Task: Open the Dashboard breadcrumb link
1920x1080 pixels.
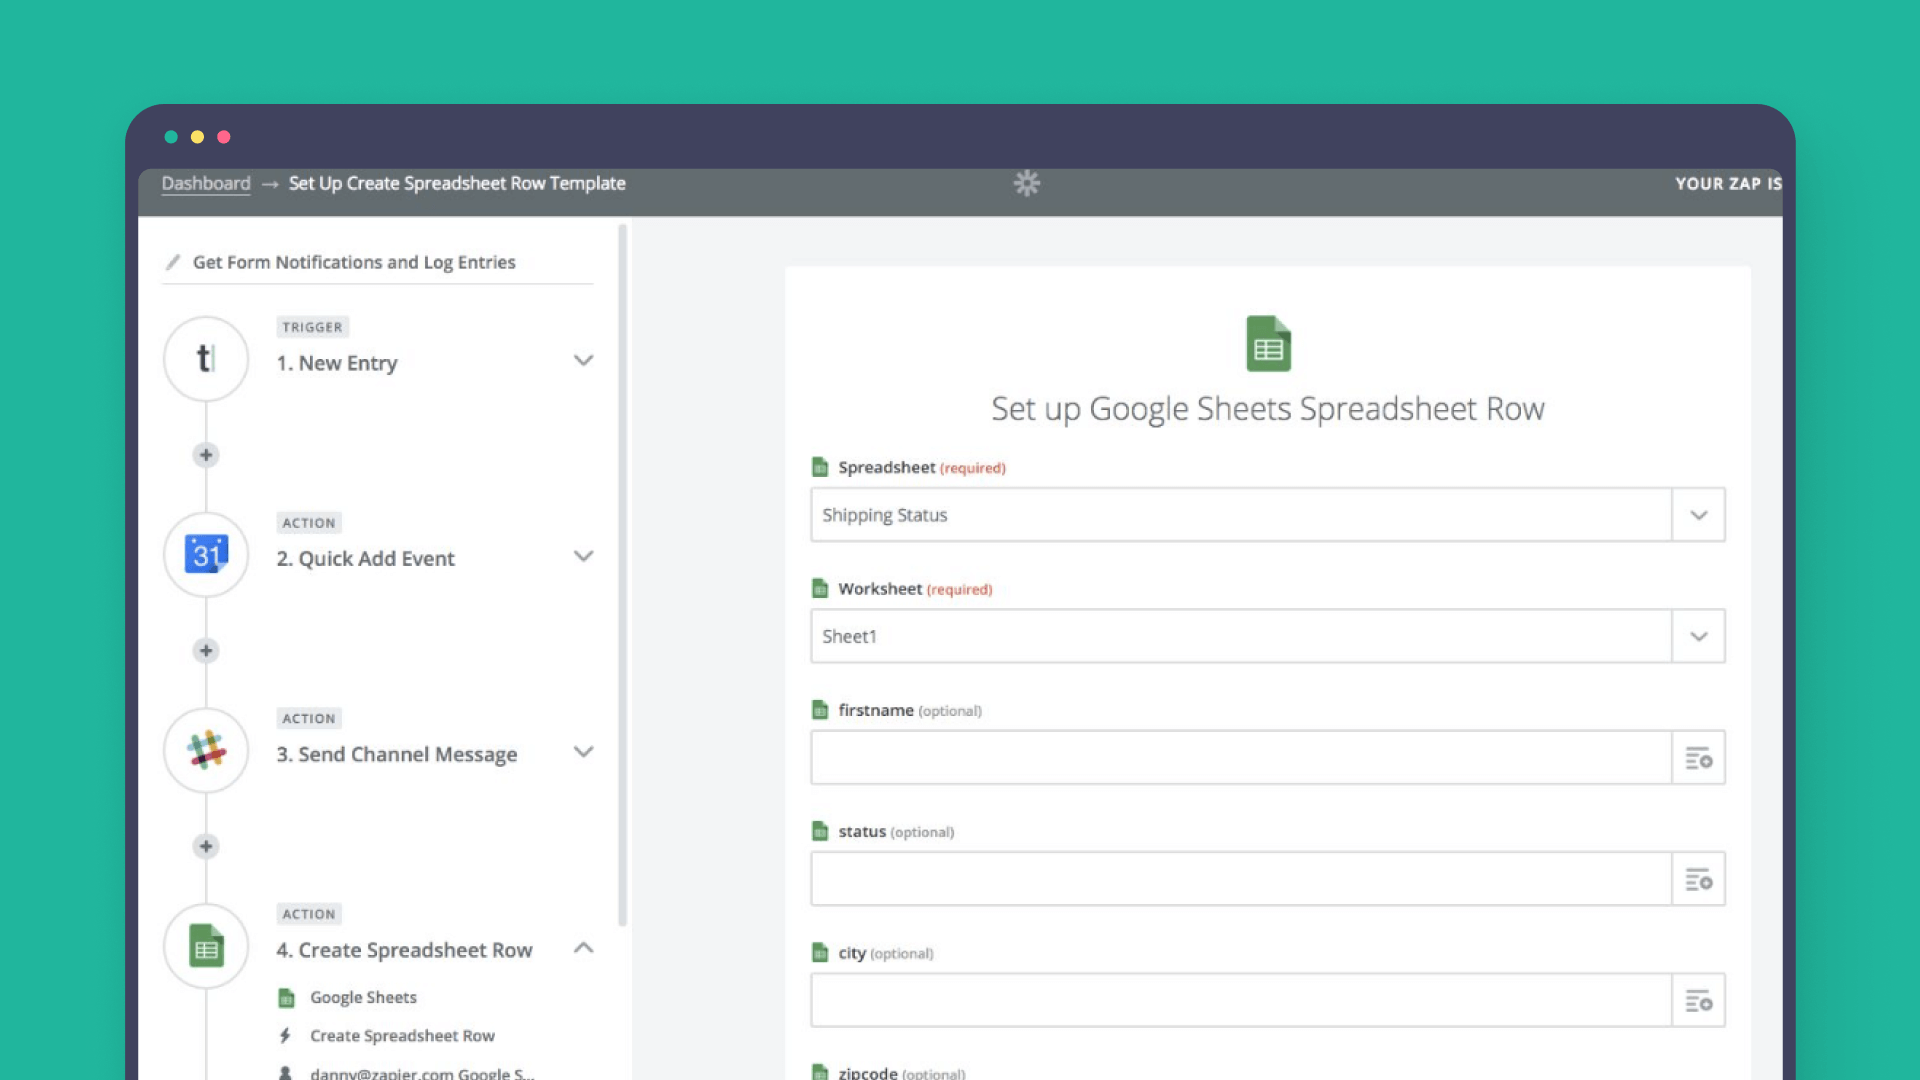Action: click(206, 183)
